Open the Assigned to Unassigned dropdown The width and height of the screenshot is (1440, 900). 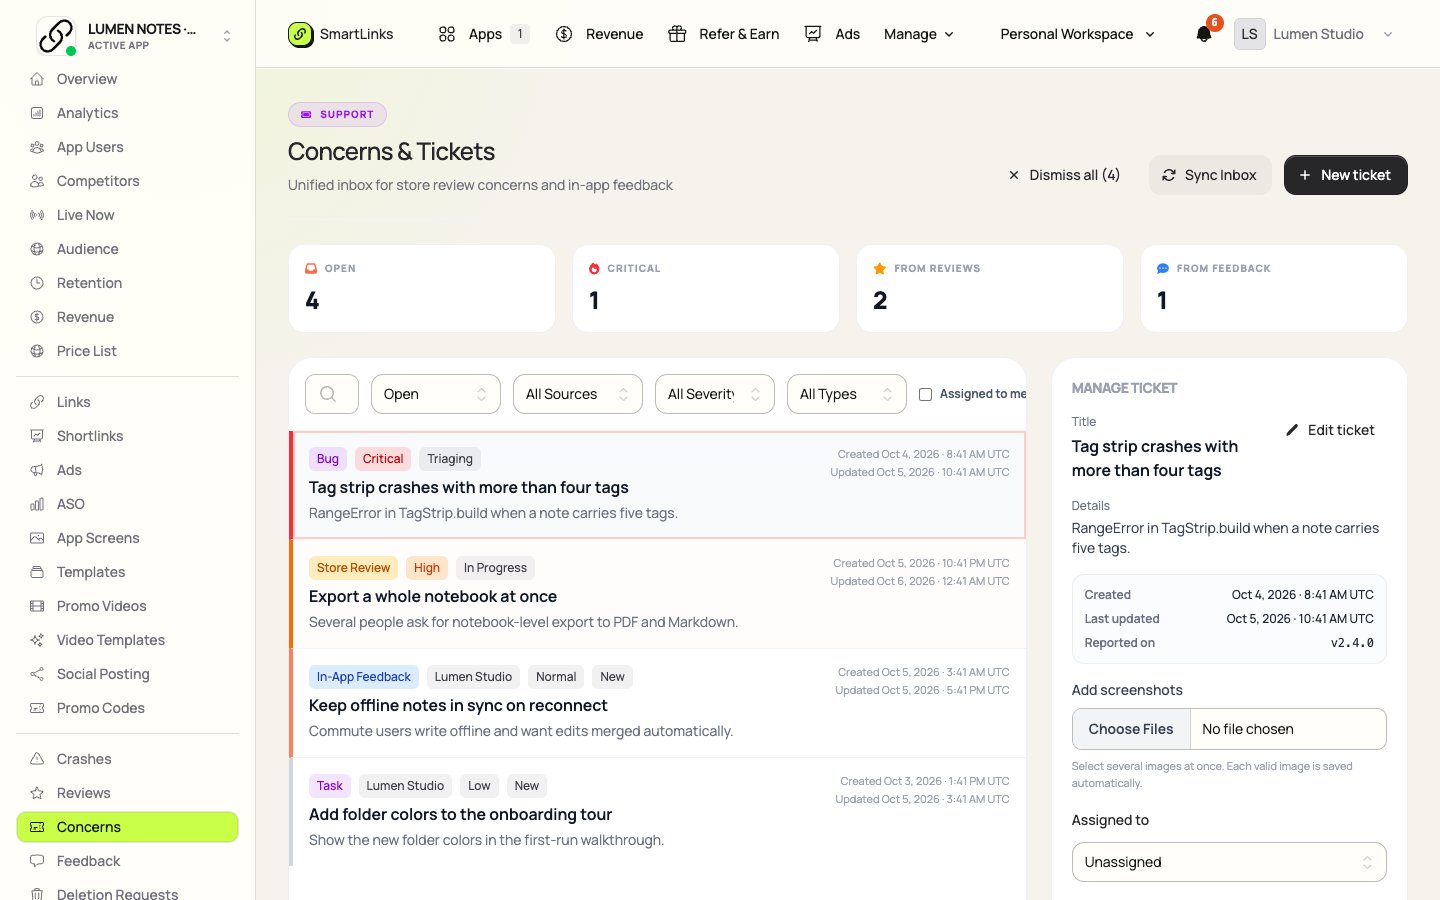pos(1229,862)
